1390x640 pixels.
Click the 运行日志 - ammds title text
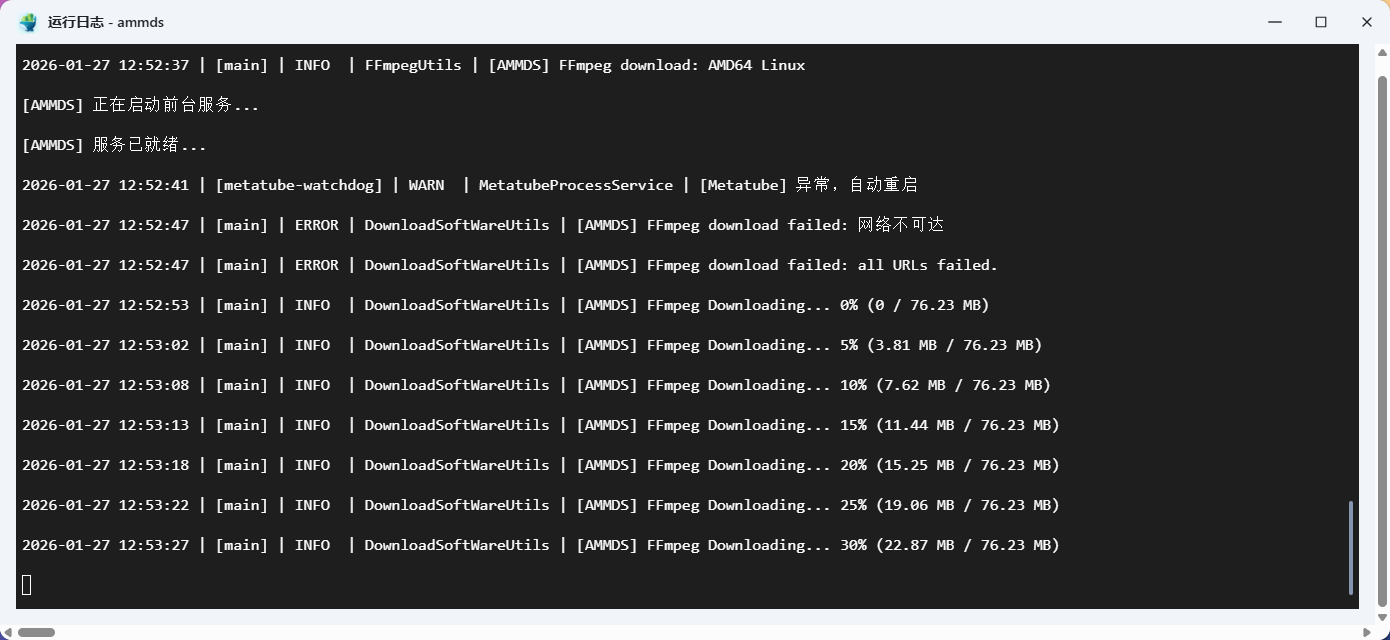[104, 21]
